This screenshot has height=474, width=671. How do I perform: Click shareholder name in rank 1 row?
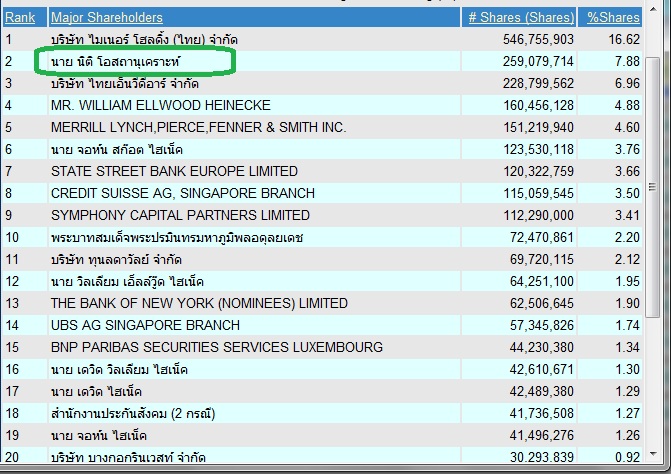[144, 40]
